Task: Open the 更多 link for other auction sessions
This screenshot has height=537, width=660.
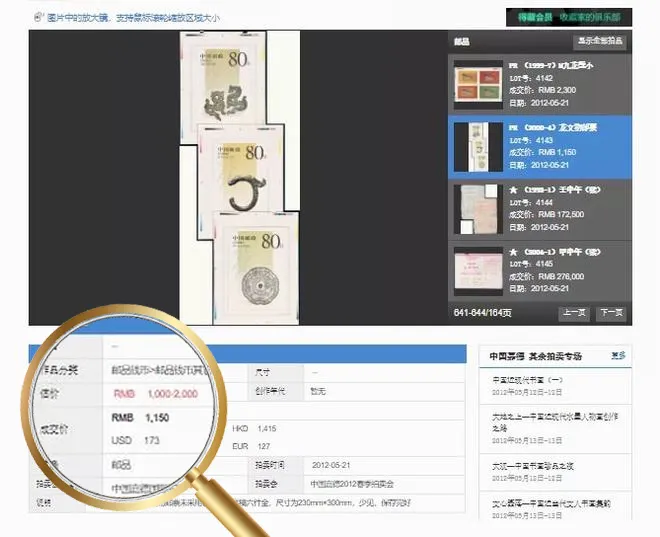Action: pyautogui.click(x=618, y=356)
